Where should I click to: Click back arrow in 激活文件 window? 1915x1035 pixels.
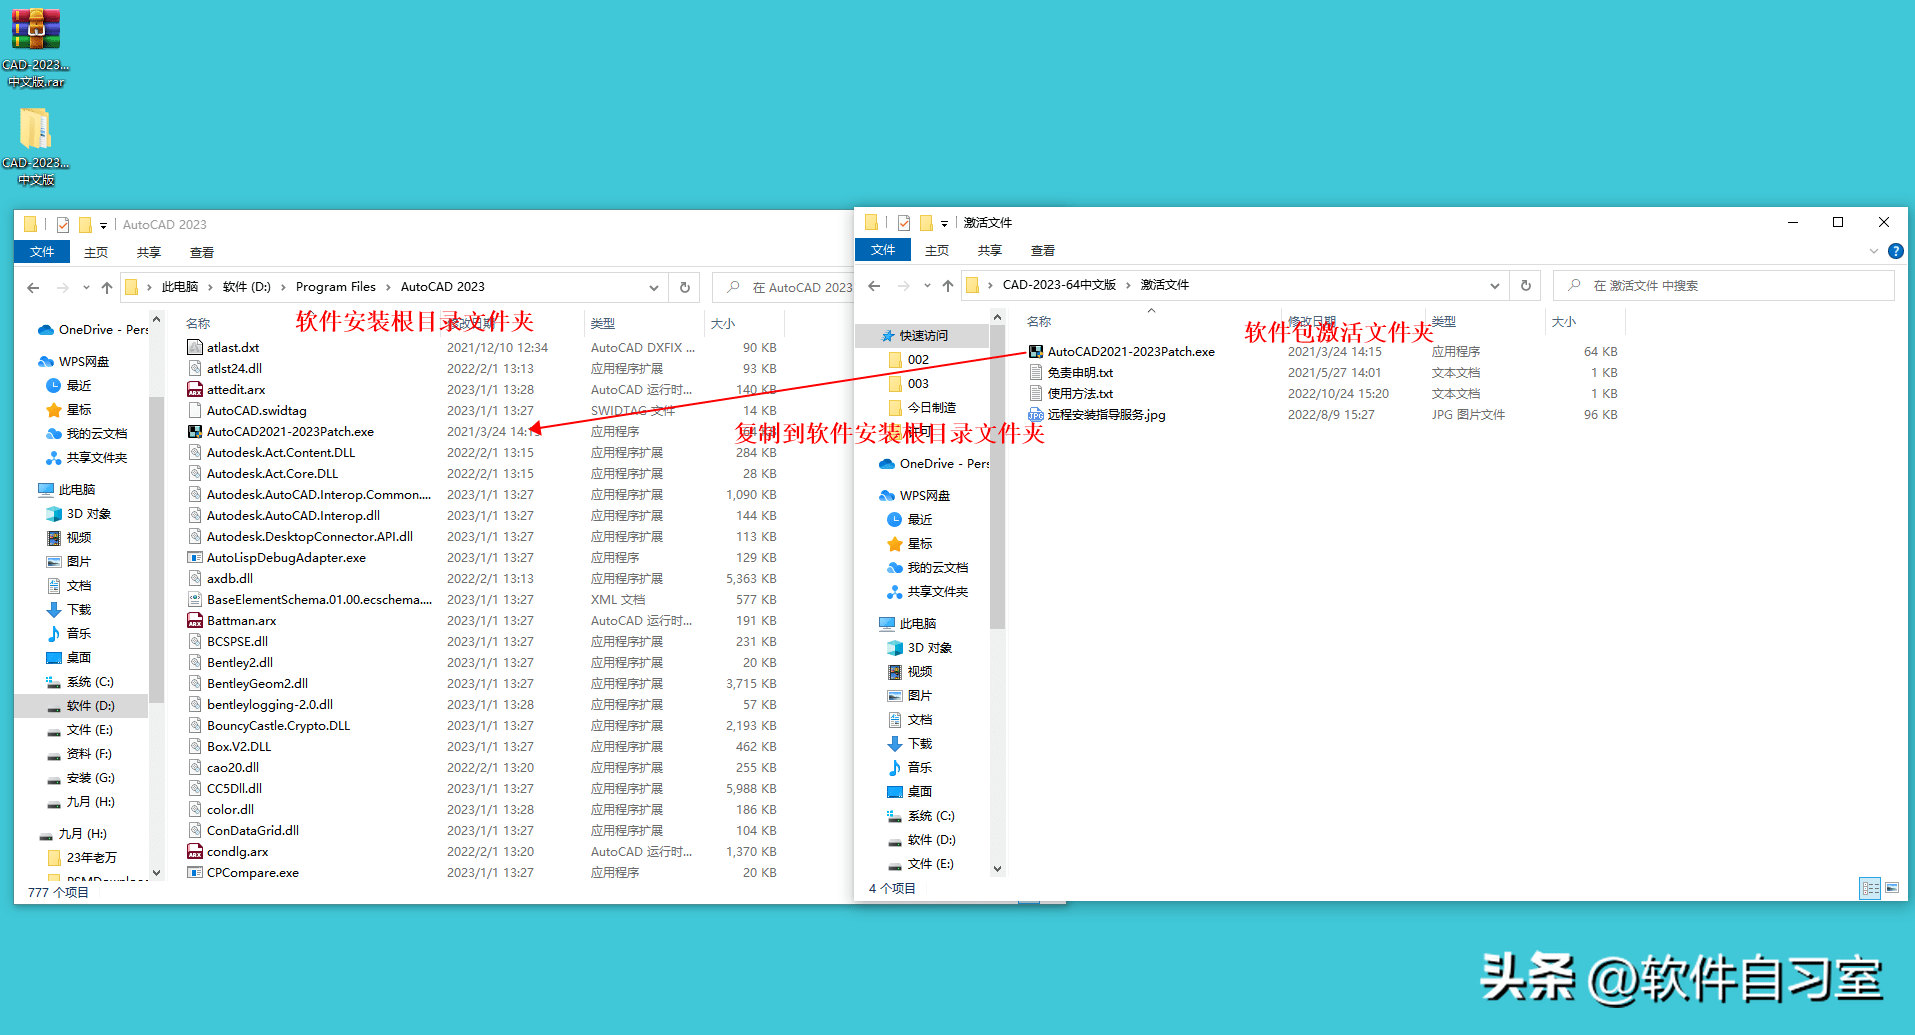coord(874,286)
